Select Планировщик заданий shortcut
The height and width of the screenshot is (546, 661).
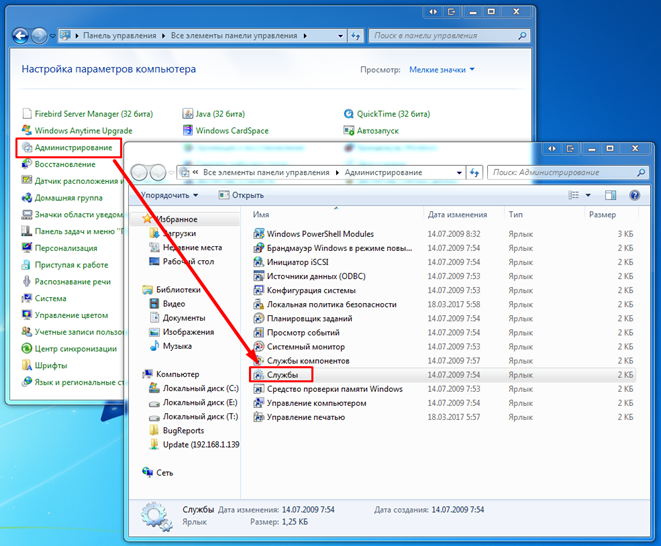[311, 318]
